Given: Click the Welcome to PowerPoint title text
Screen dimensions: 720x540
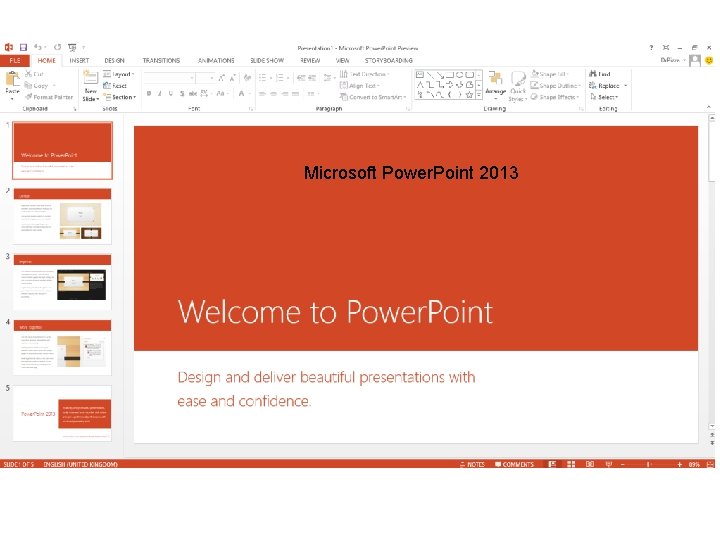Looking at the screenshot, I should (x=335, y=312).
